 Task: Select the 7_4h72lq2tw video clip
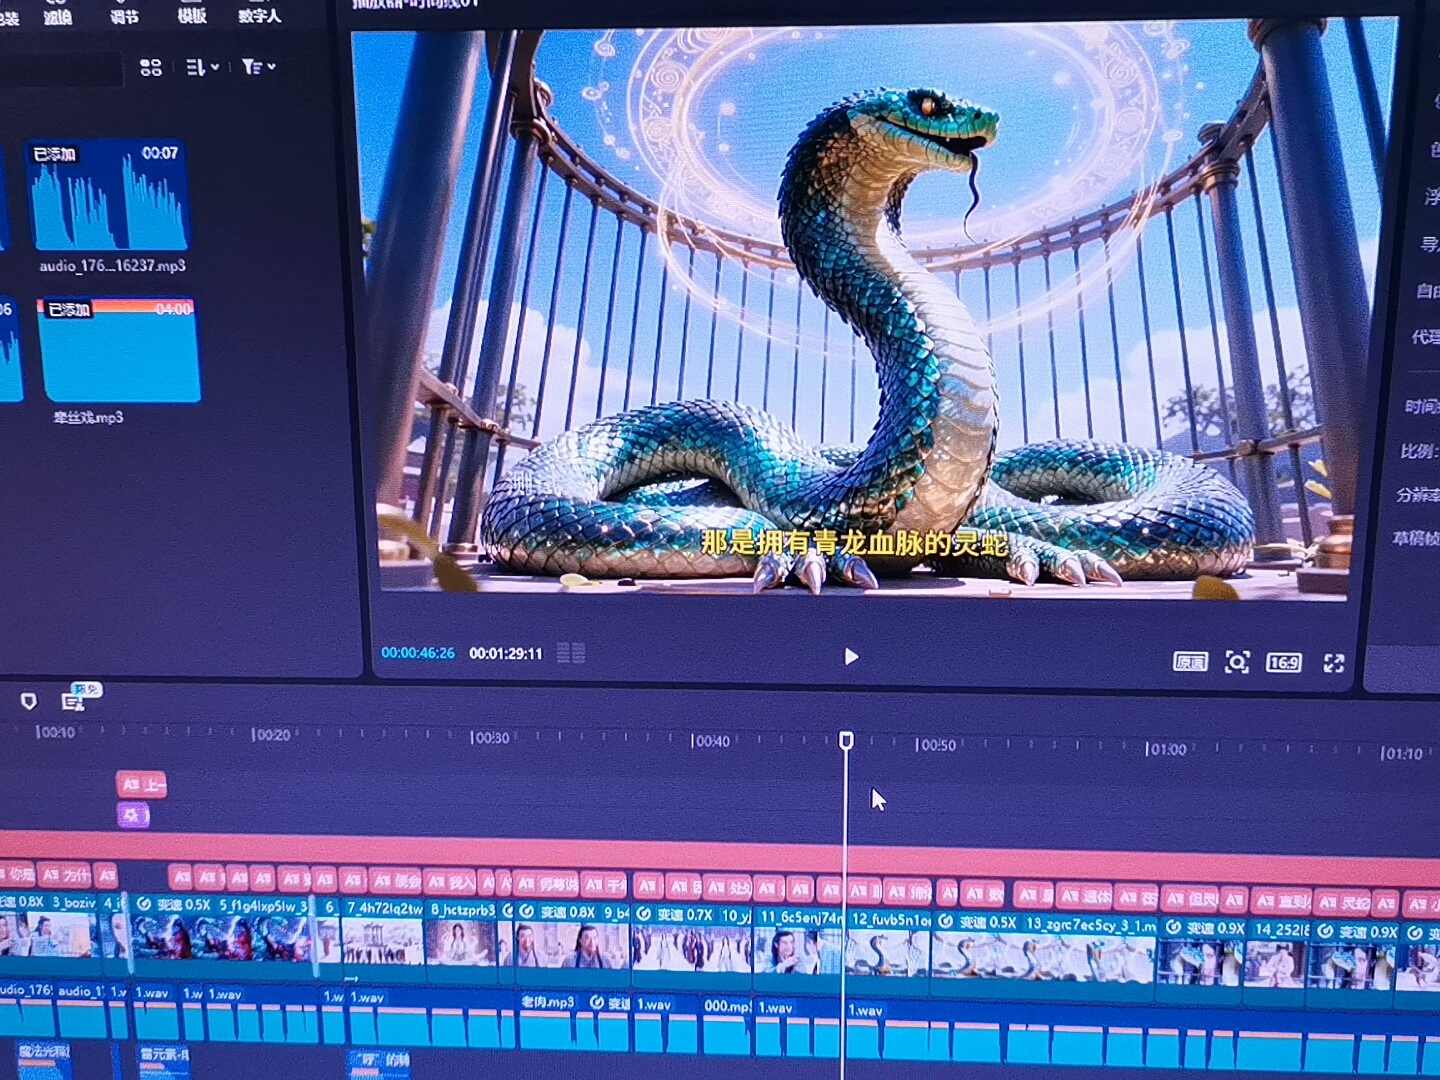tap(384, 941)
